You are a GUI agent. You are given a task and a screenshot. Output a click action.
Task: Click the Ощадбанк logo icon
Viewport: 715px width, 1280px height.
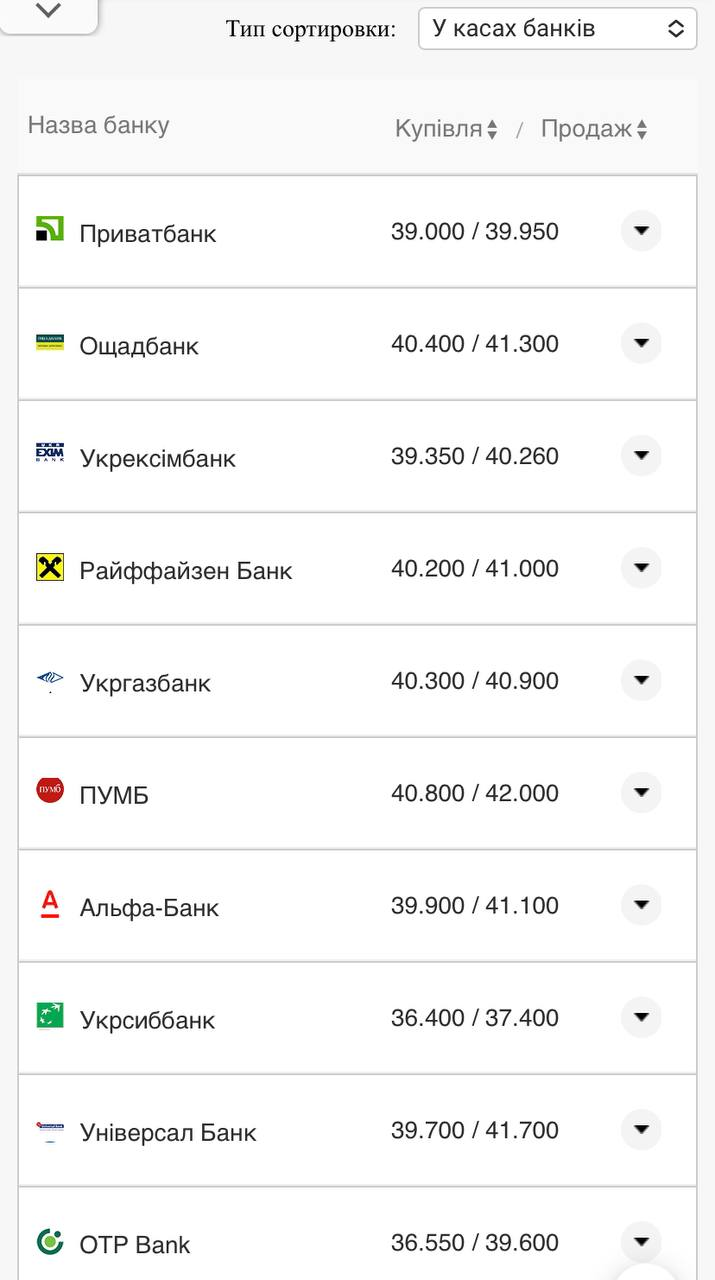(50, 343)
